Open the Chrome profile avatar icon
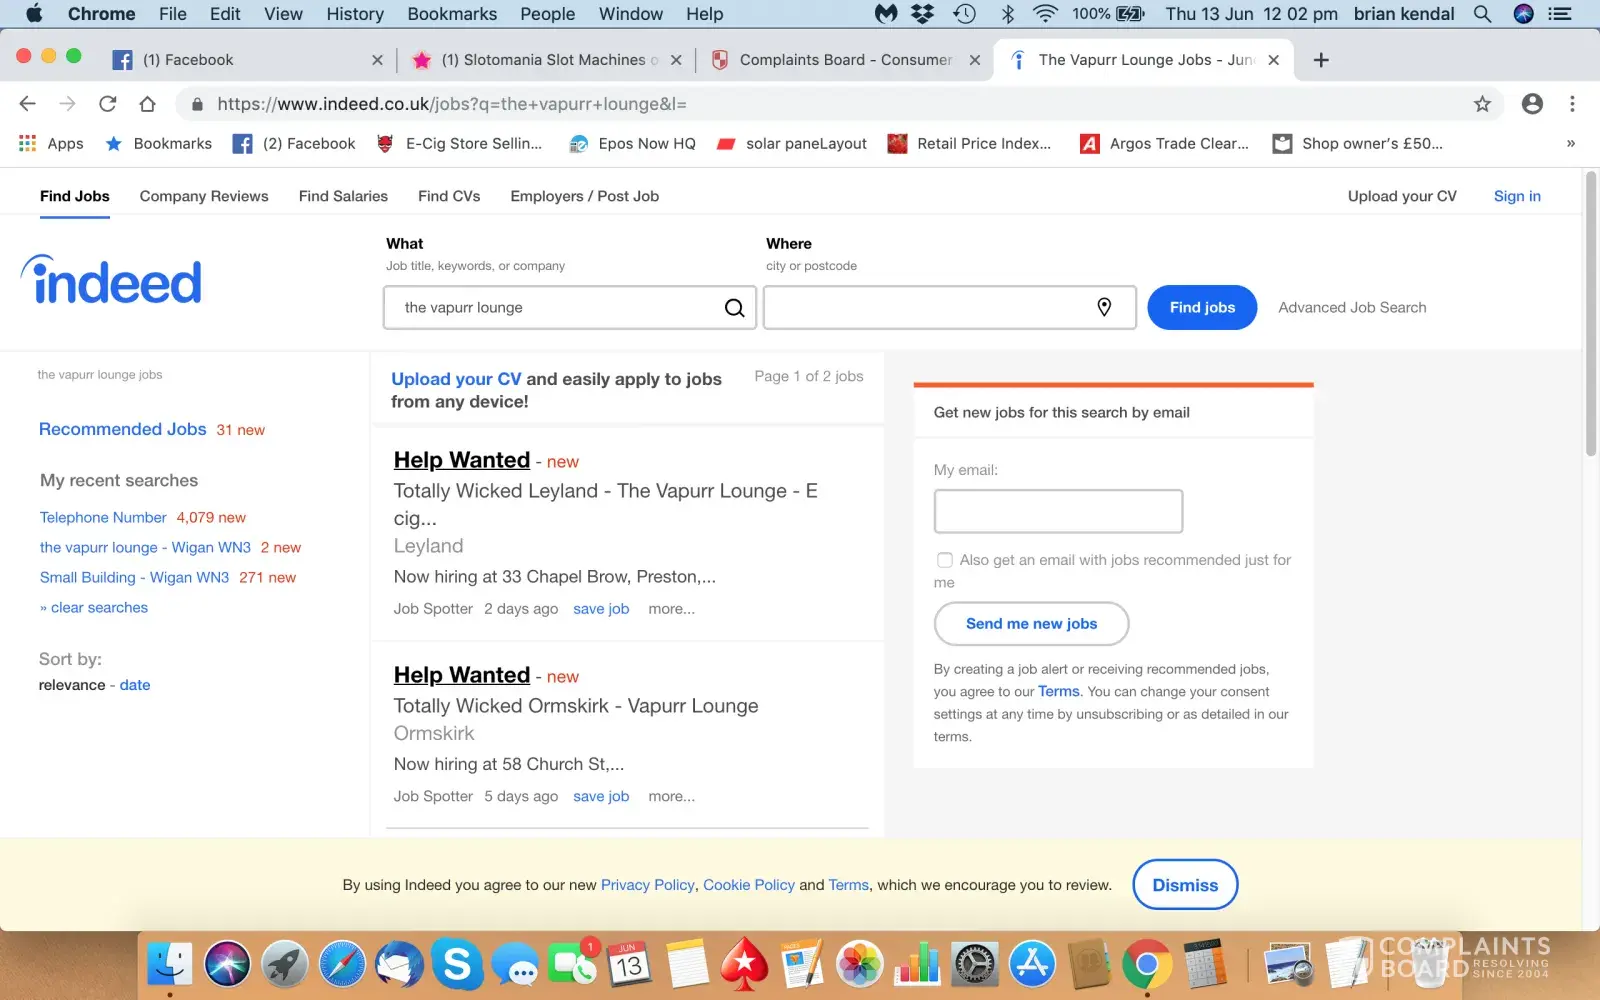Screen dimensions: 1600x1000 [1531, 104]
